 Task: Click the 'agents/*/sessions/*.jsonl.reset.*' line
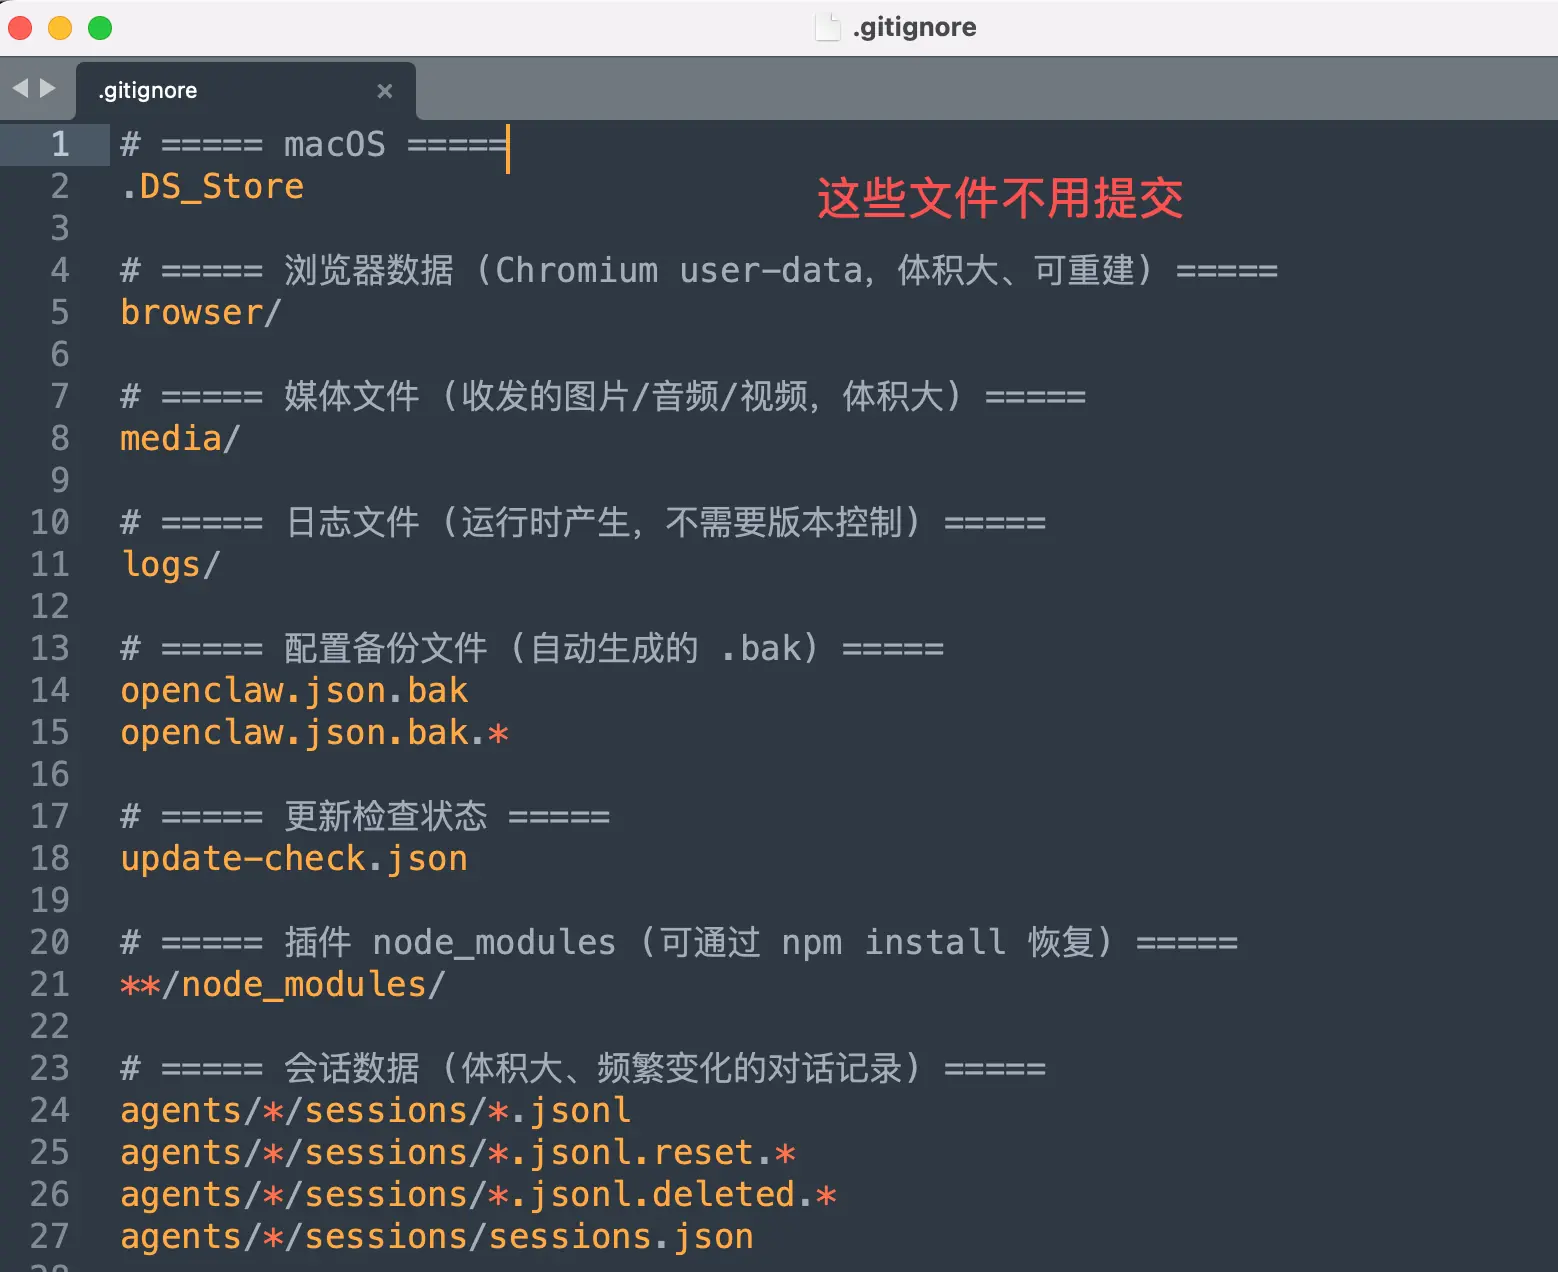click(458, 1153)
